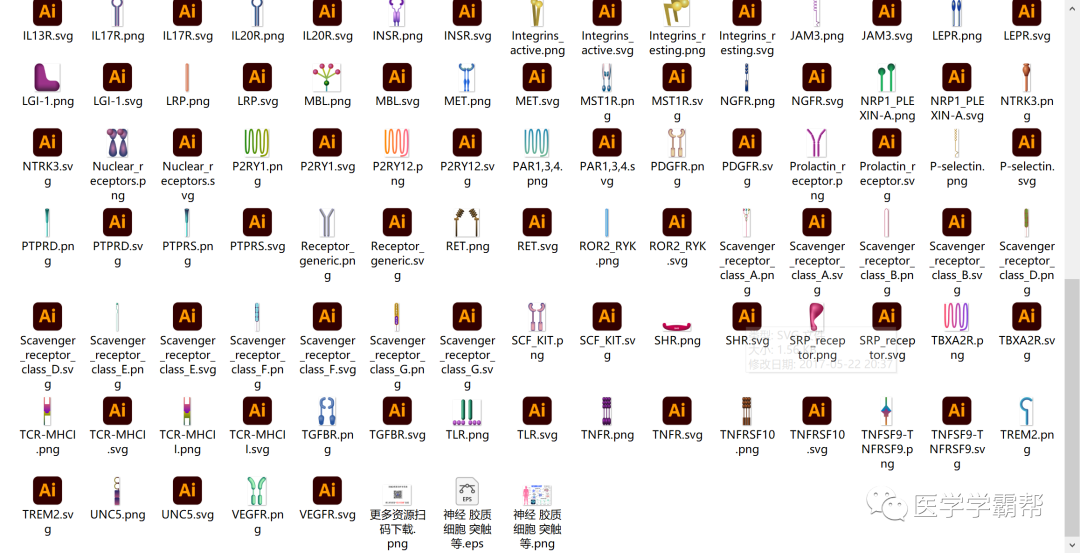Select the TNFSF9-TNFRSF9.png icon

[x=886, y=411]
